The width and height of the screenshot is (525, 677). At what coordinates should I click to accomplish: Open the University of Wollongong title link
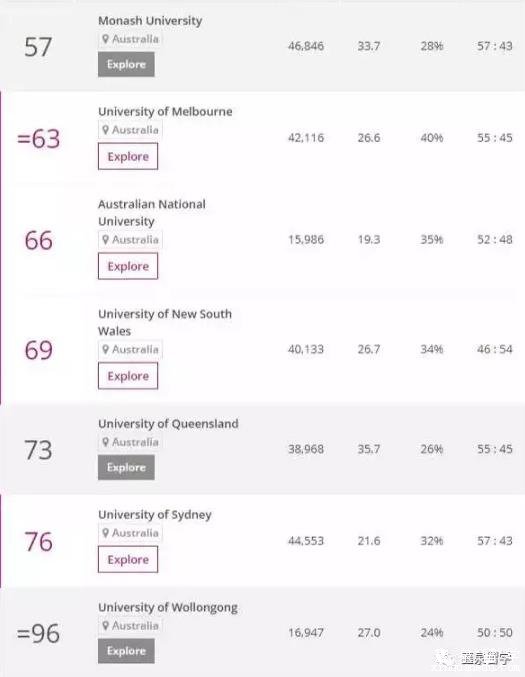tap(168, 608)
